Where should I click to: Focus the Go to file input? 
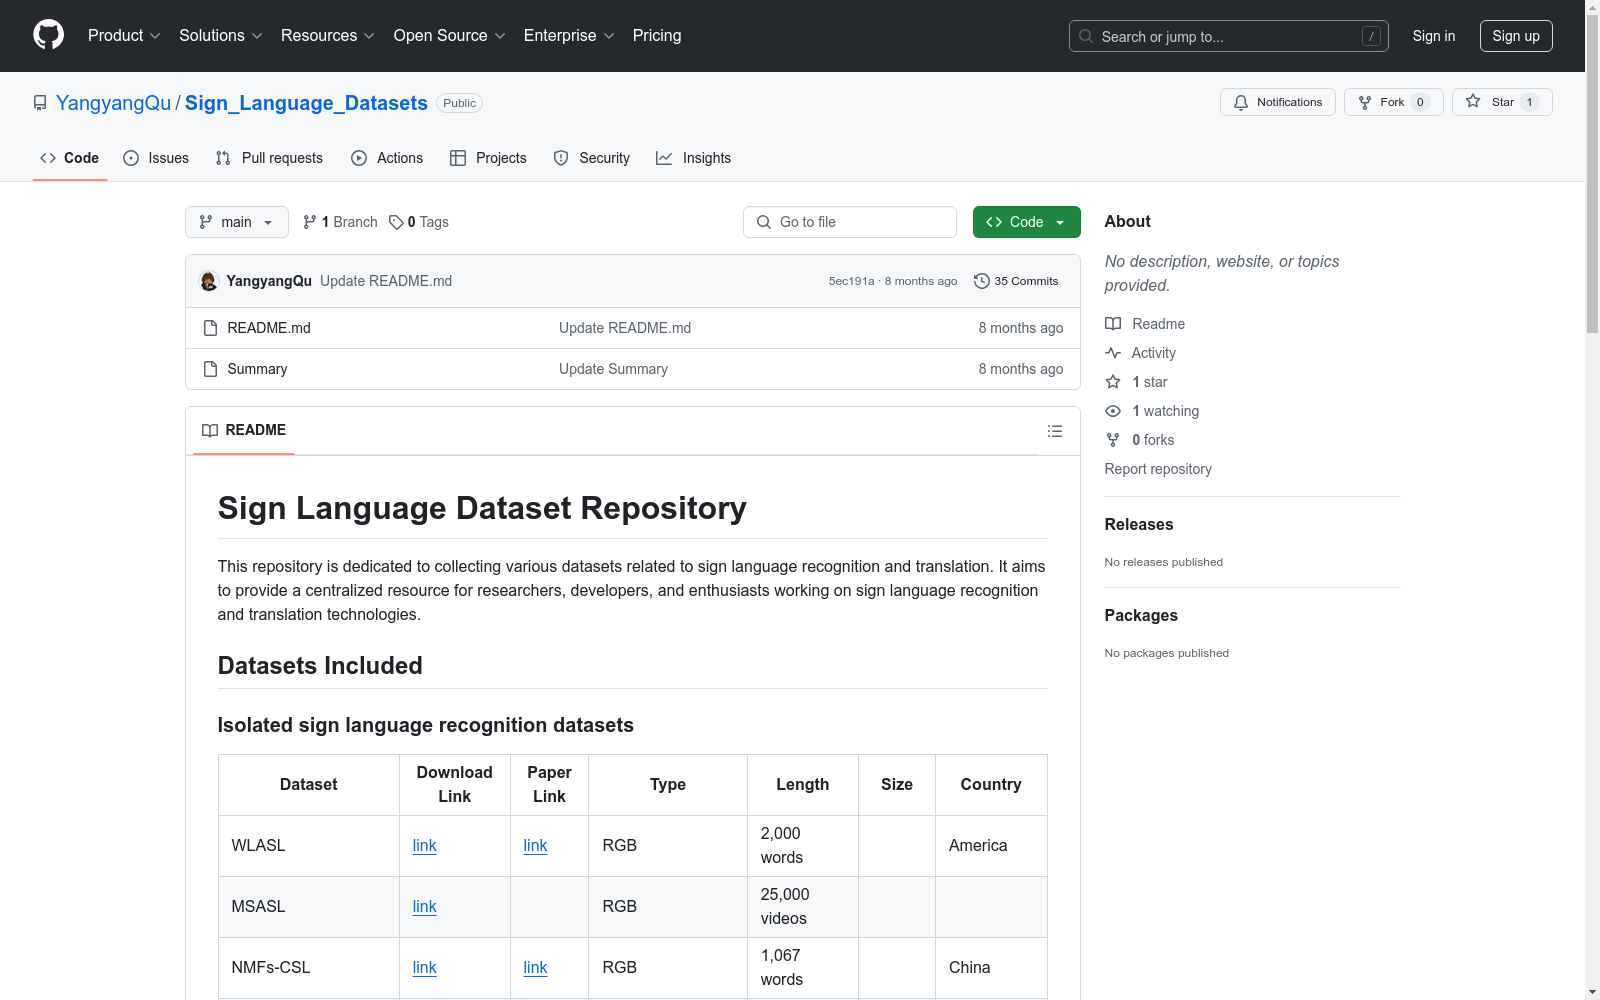tap(850, 222)
